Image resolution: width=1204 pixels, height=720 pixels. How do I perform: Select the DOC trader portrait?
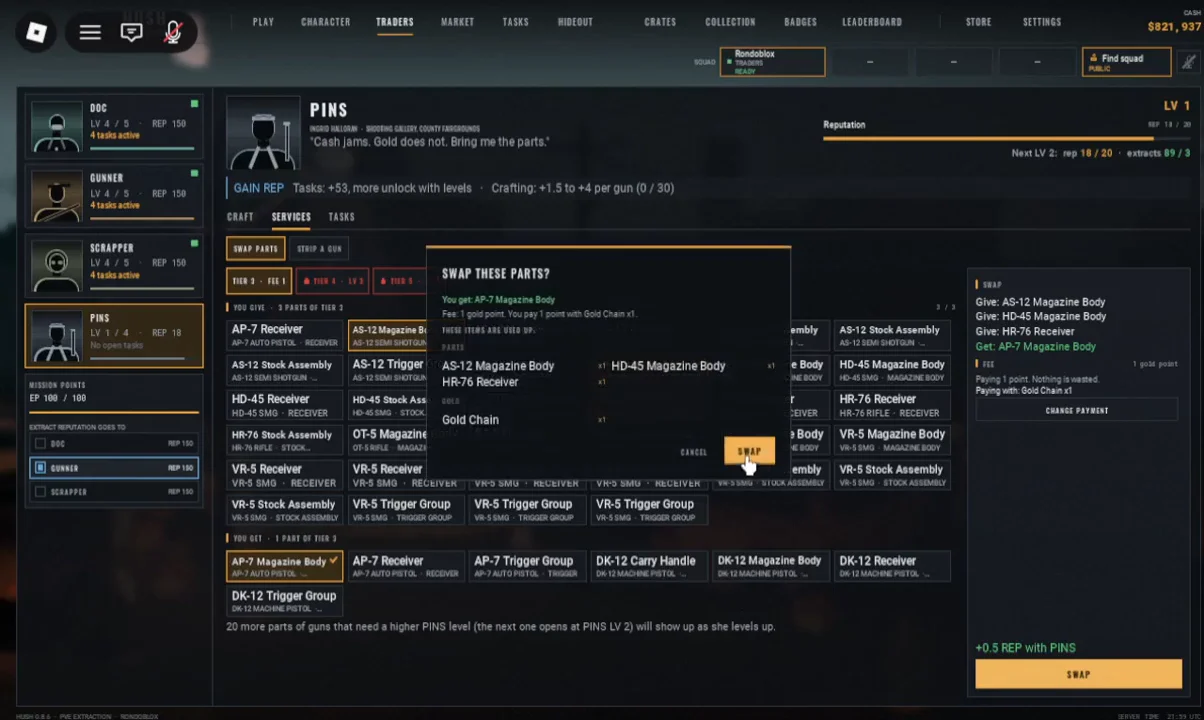click(56, 126)
